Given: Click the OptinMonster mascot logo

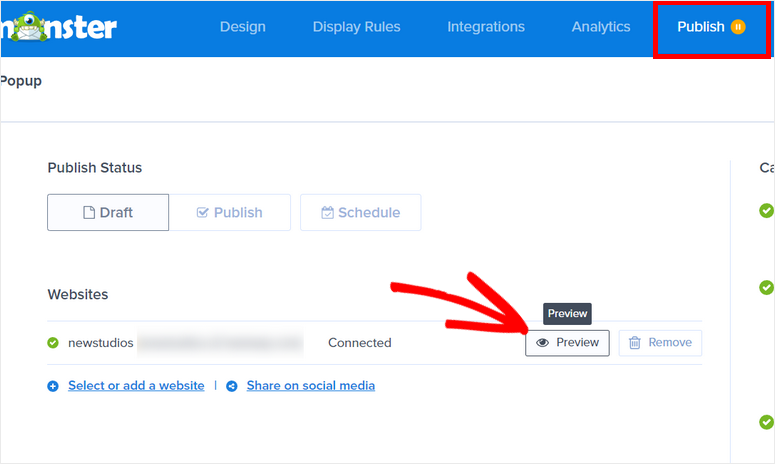Looking at the screenshot, I should [29, 27].
